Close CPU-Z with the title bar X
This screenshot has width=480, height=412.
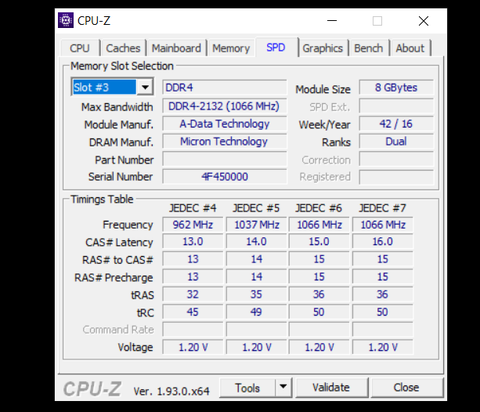point(423,21)
